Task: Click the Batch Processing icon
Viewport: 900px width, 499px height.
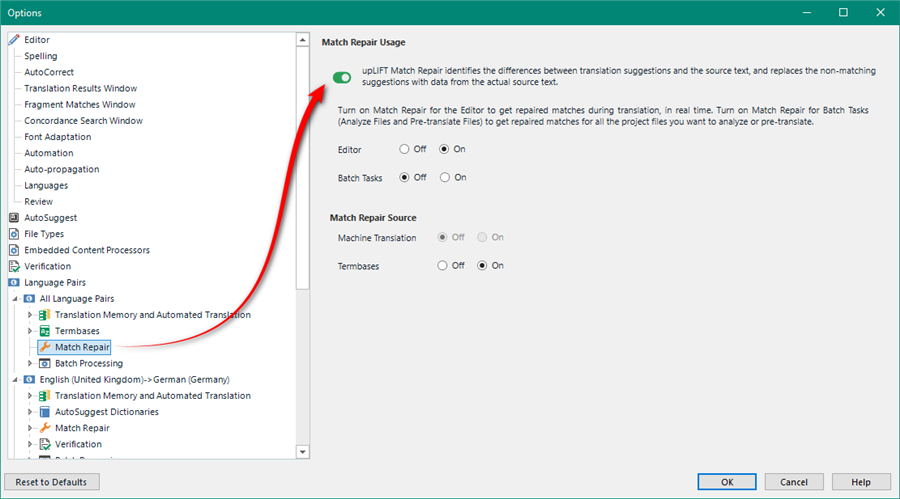Action: coord(44,363)
